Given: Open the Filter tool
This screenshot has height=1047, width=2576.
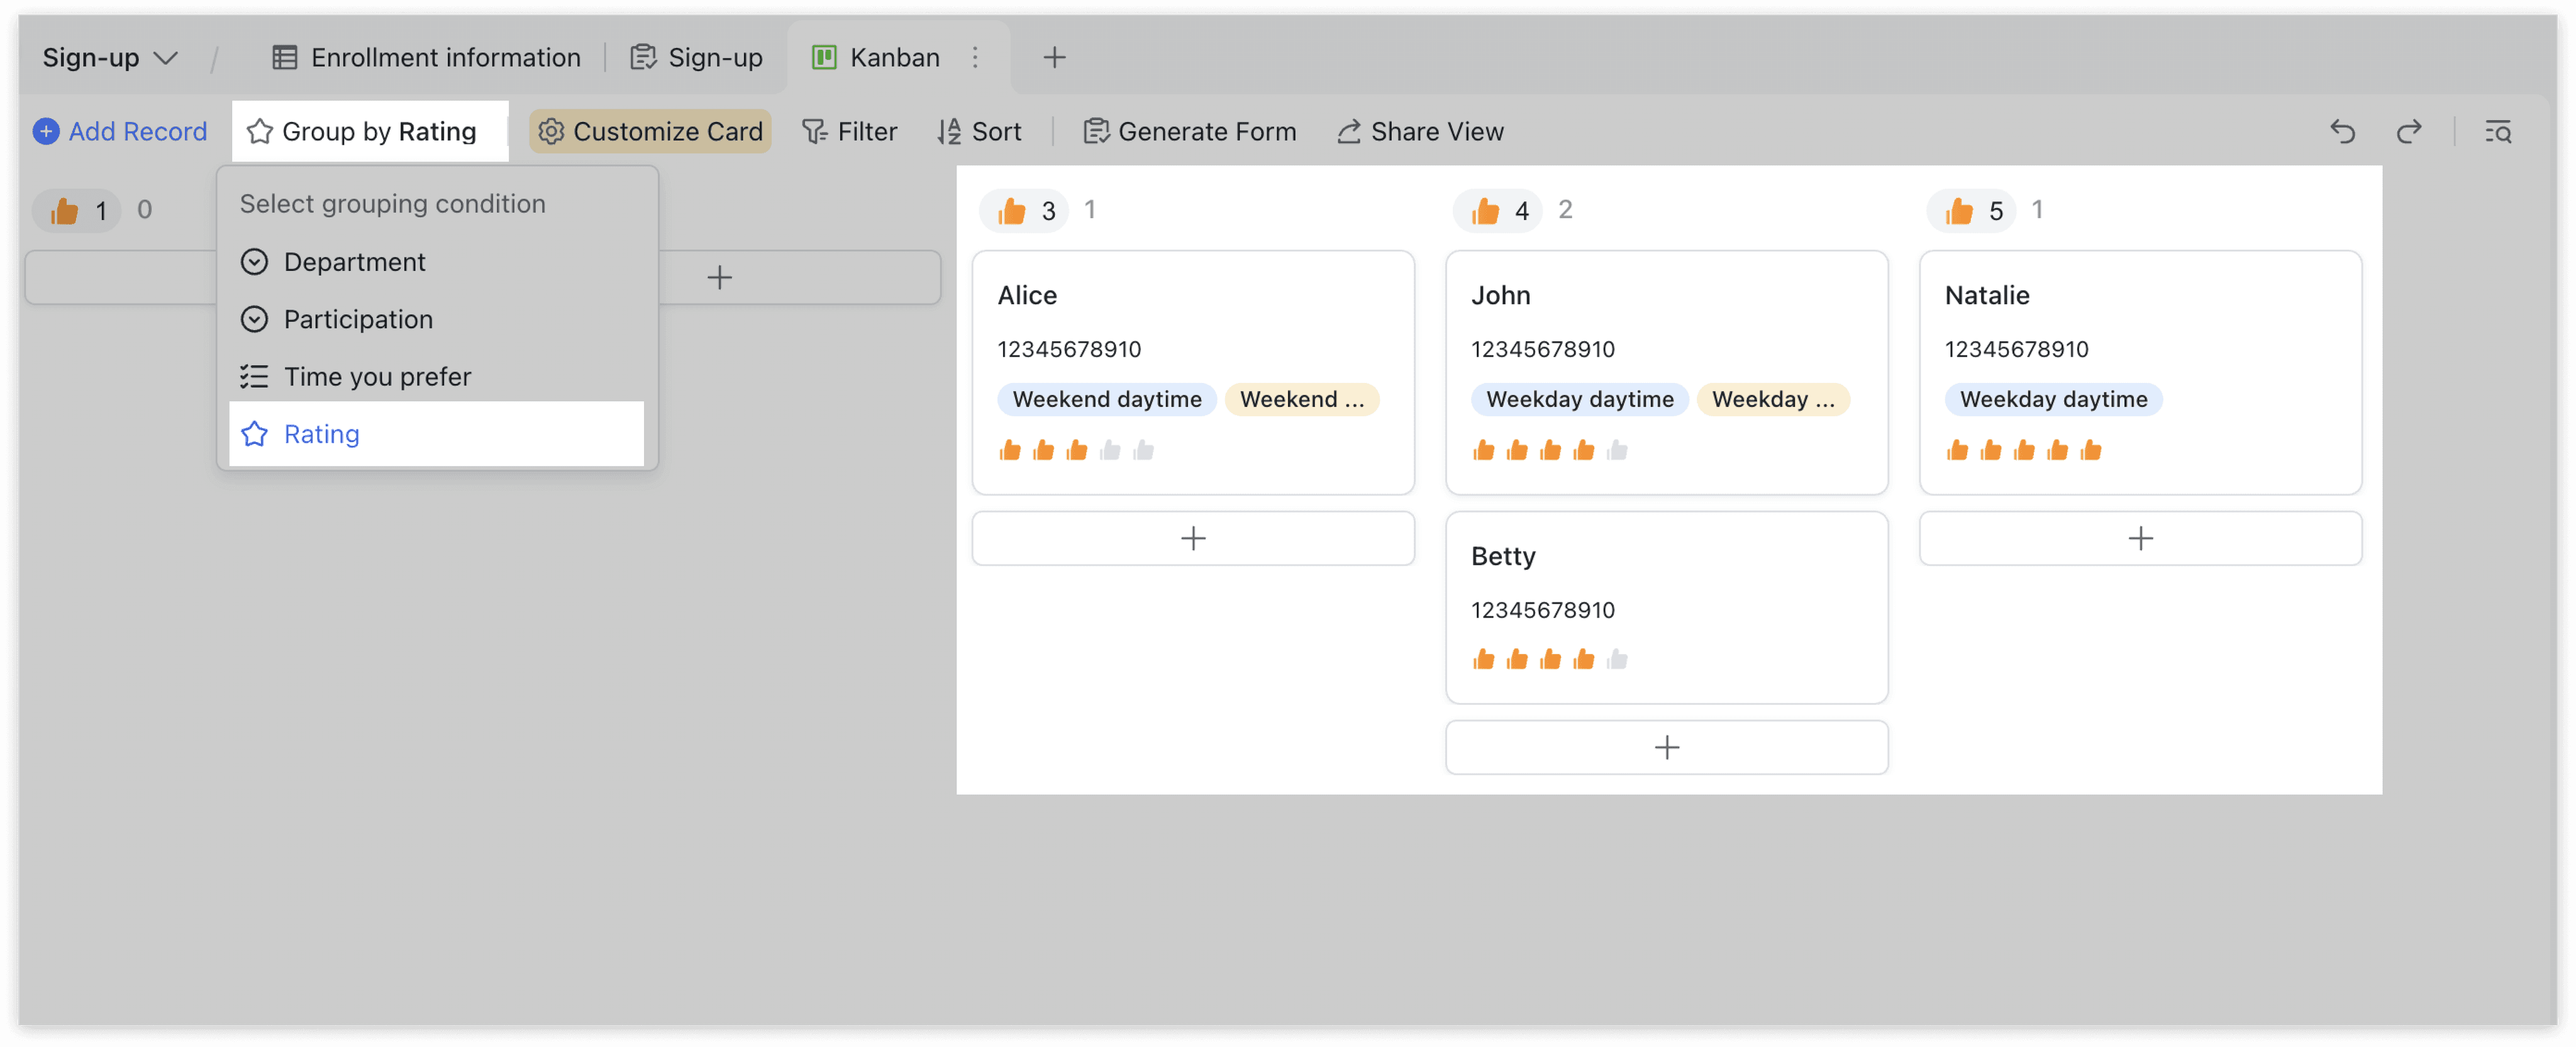Looking at the screenshot, I should click(x=849, y=131).
